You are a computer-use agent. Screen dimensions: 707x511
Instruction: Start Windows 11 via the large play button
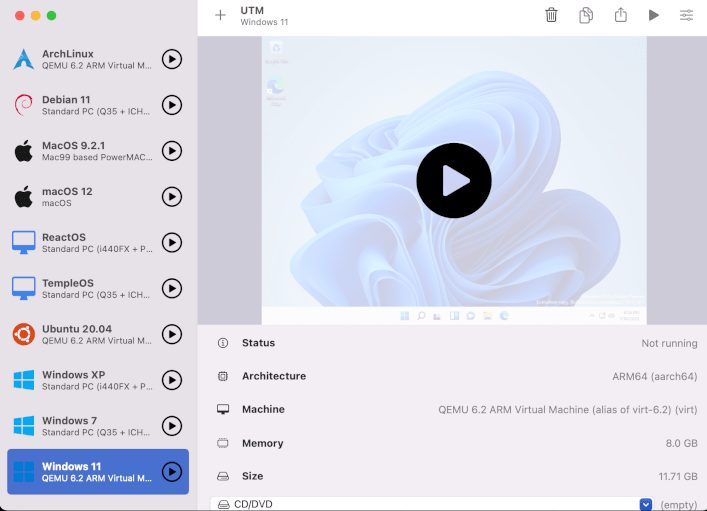click(x=454, y=180)
